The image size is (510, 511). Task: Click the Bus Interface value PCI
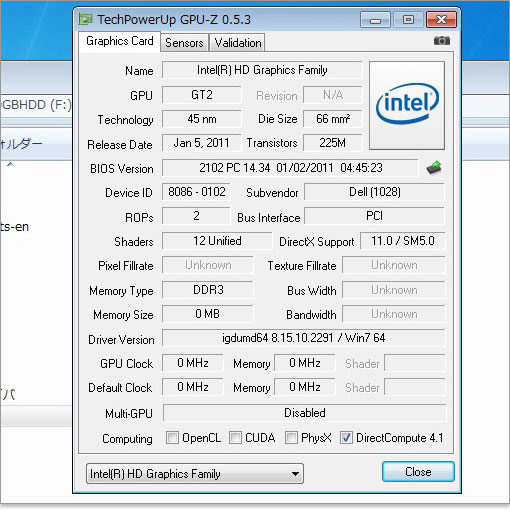click(375, 216)
